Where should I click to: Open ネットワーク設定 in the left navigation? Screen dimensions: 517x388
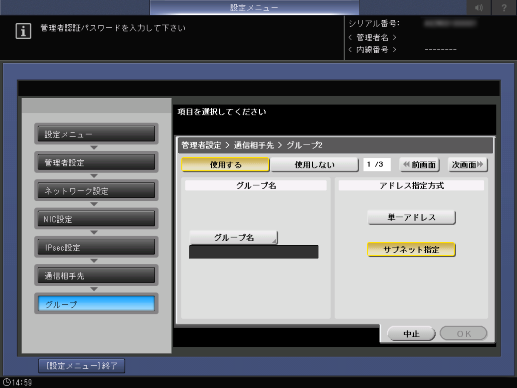(96, 191)
